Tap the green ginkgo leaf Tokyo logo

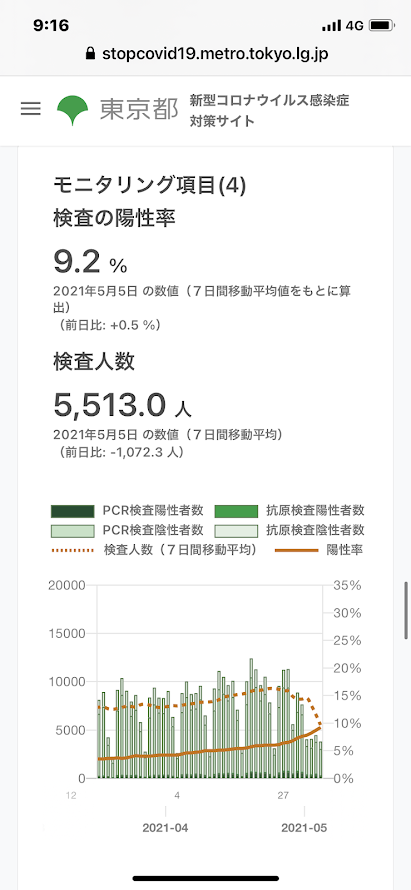pyautogui.click(x=73, y=110)
